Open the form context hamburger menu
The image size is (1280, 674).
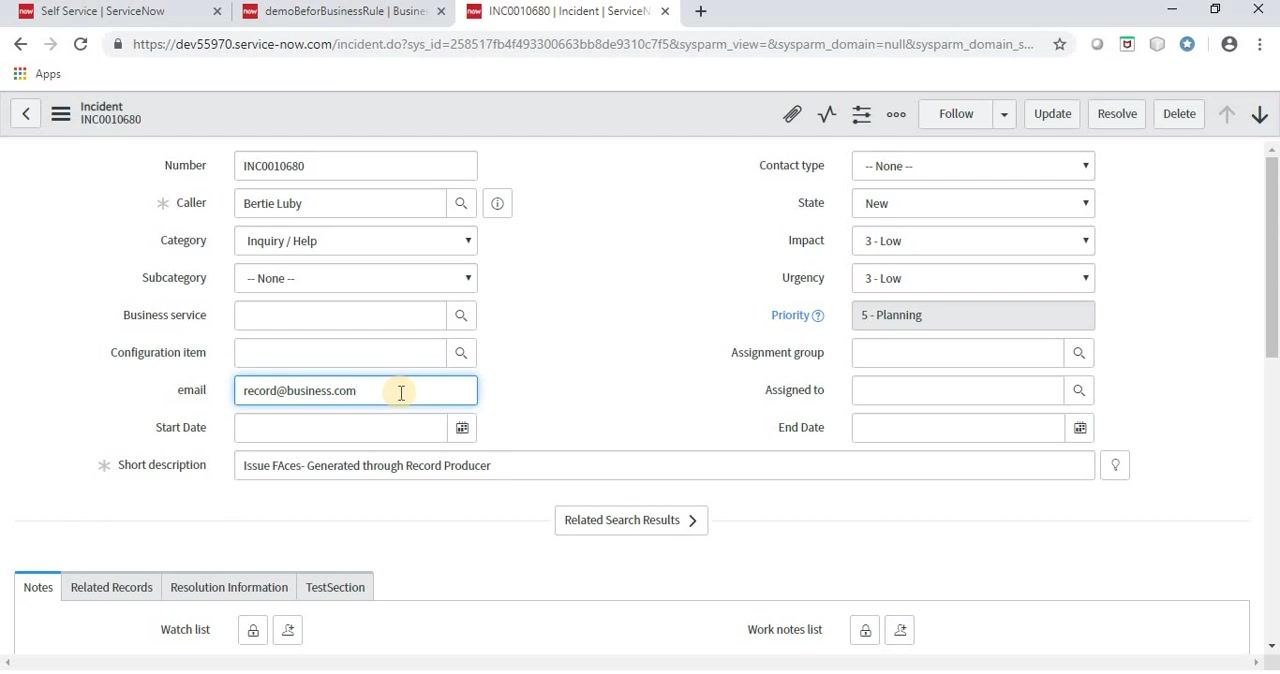coord(61,114)
